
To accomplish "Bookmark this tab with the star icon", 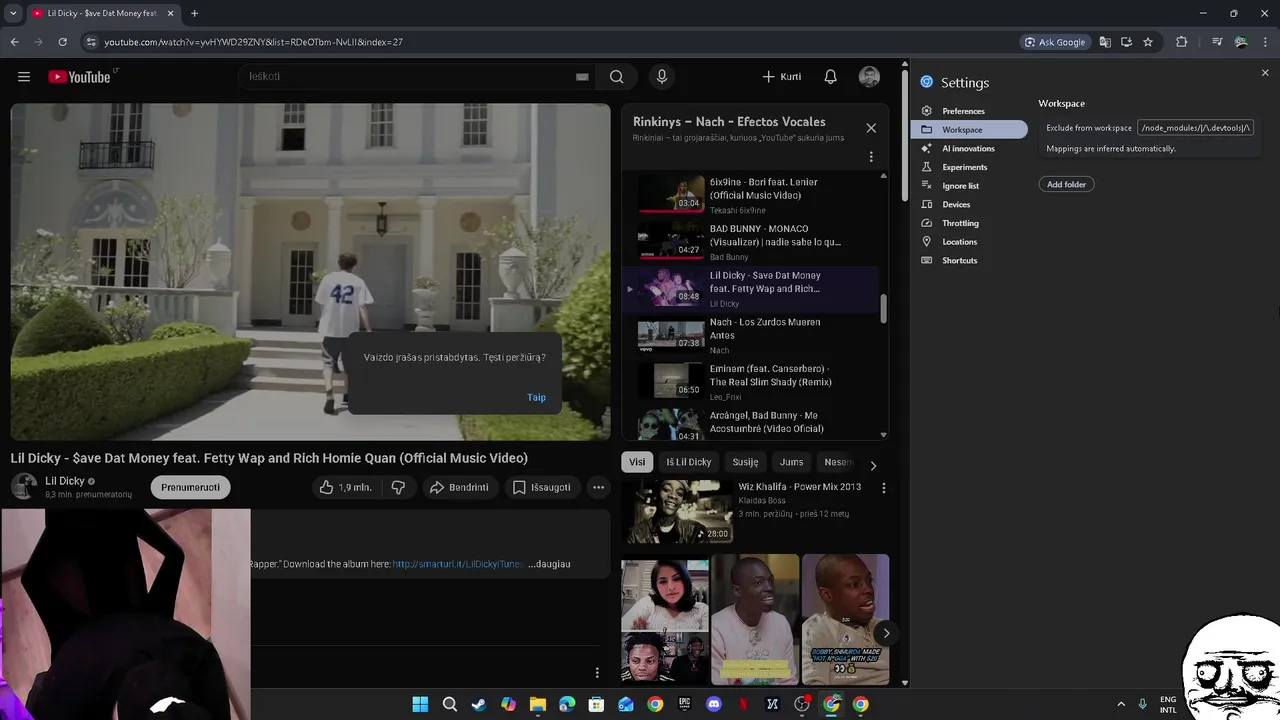I will click(x=1148, y=42).
